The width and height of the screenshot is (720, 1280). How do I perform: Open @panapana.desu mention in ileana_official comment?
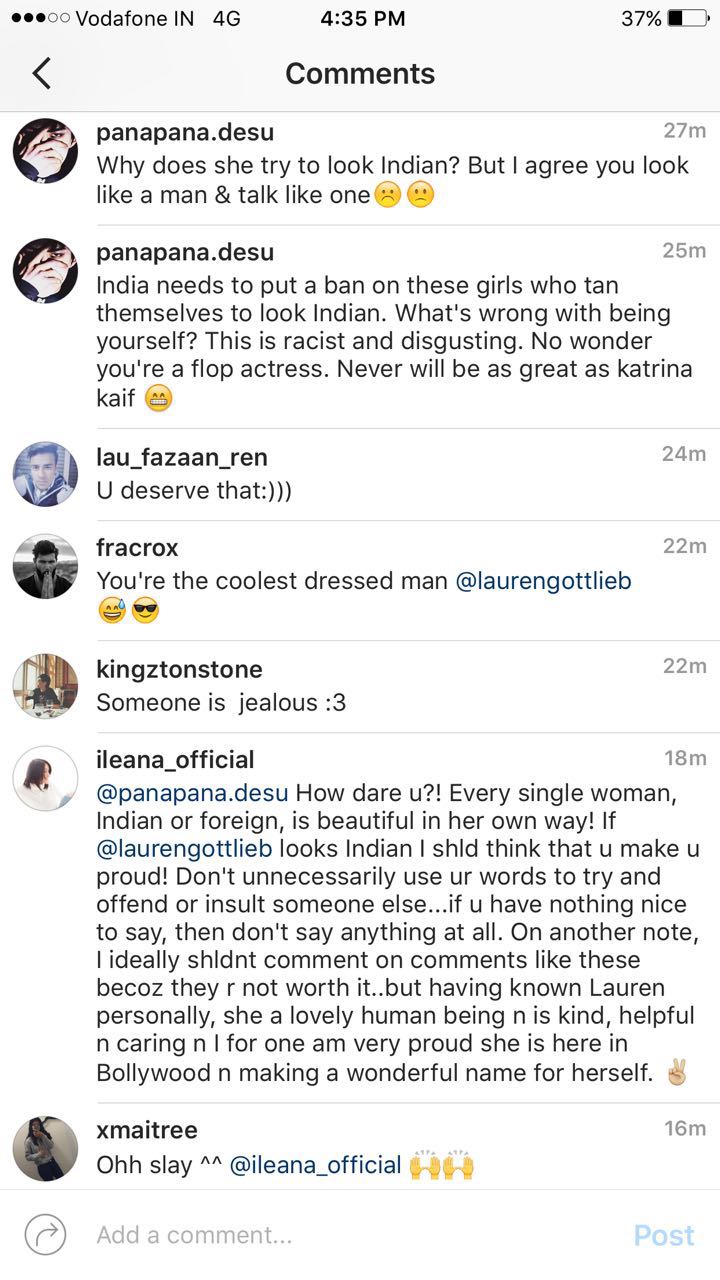coord(192,793)
